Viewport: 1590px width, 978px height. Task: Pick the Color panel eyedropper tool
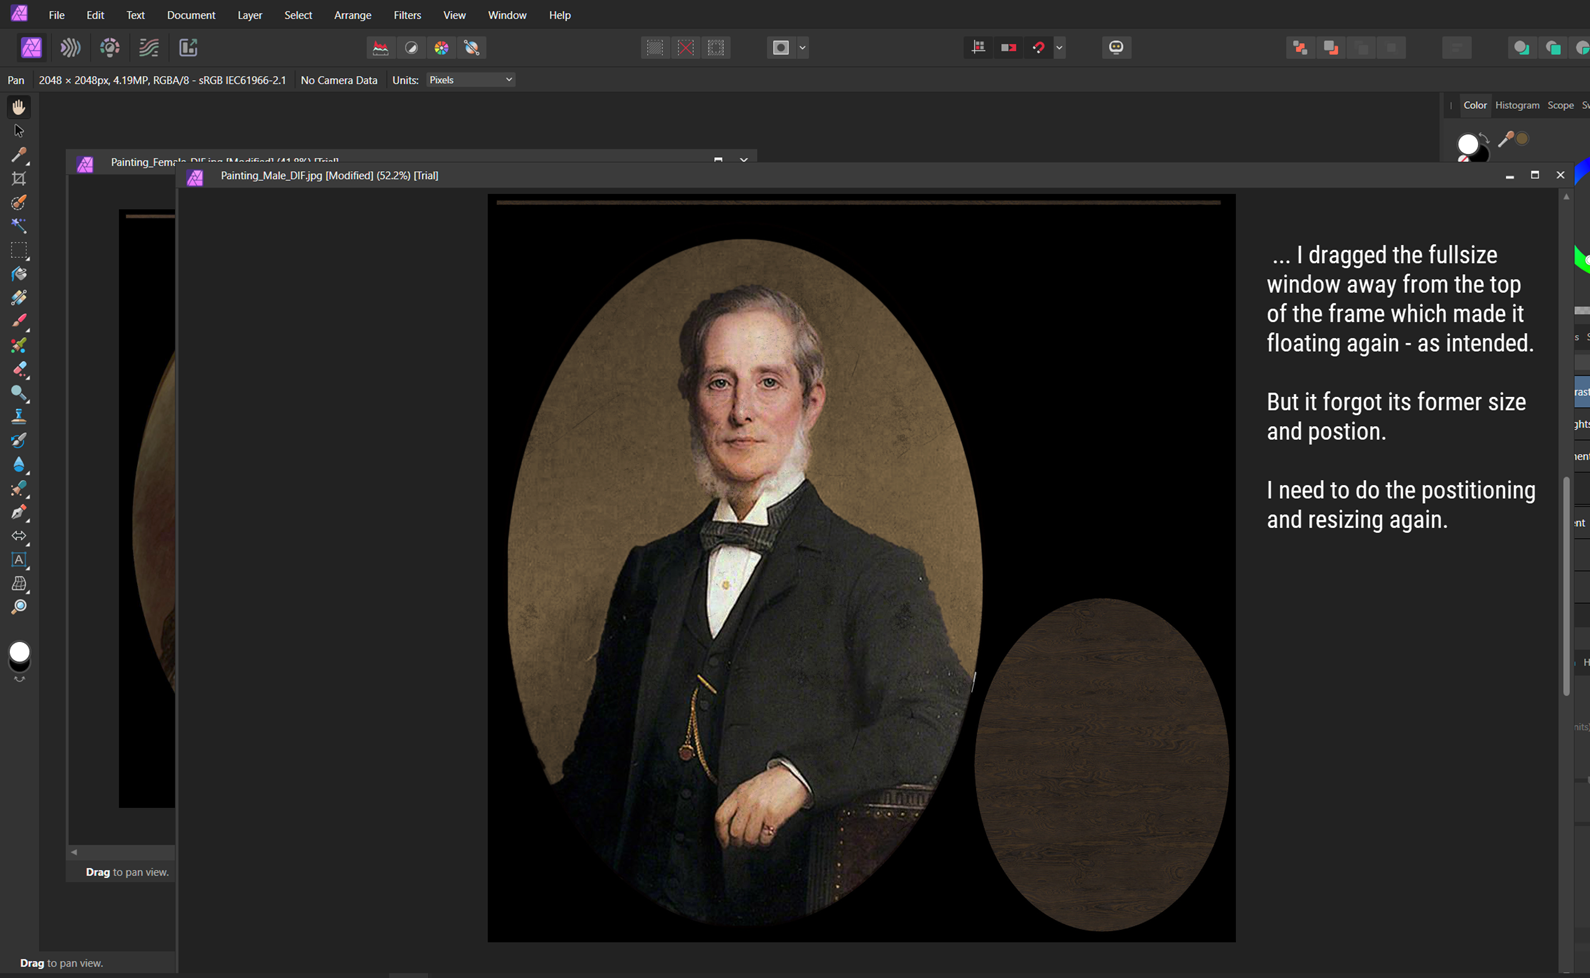pyautogui.click(x=1505, y=140)
